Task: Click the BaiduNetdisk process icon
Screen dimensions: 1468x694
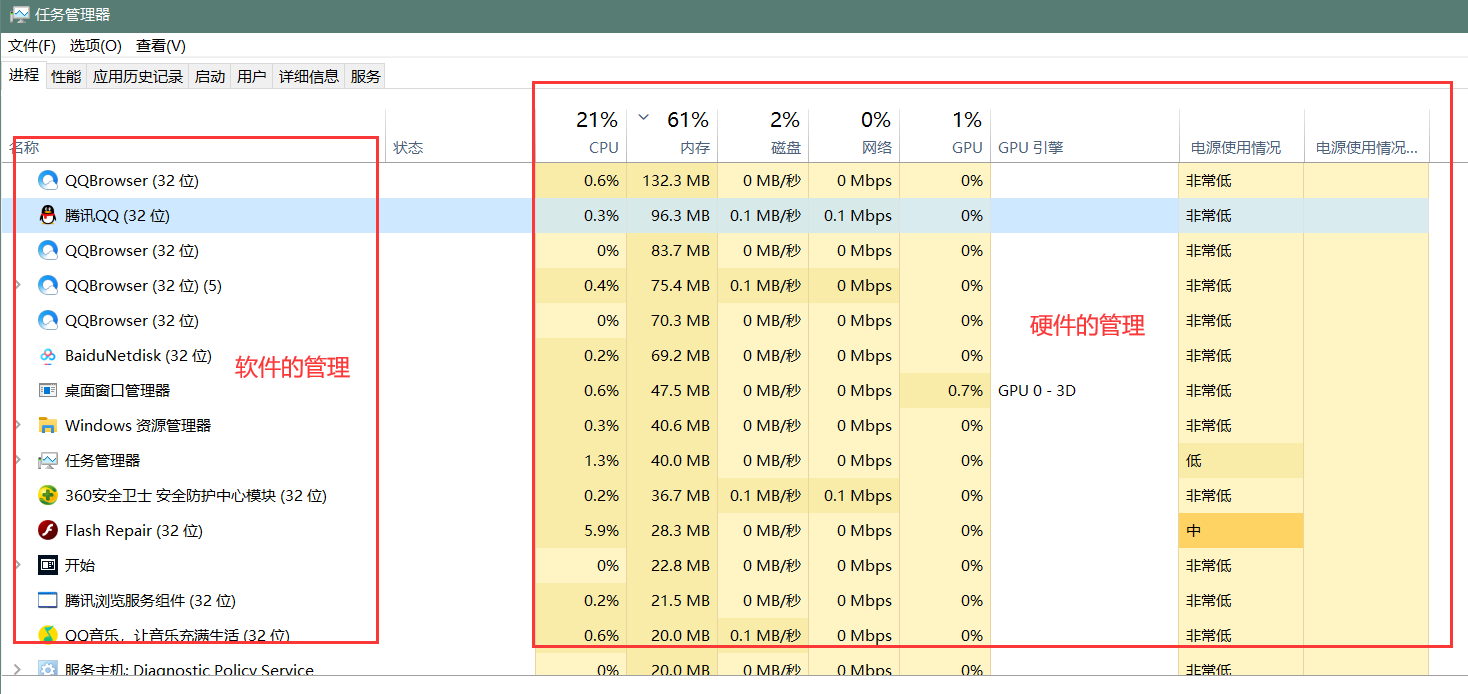Action: [48, 356]
